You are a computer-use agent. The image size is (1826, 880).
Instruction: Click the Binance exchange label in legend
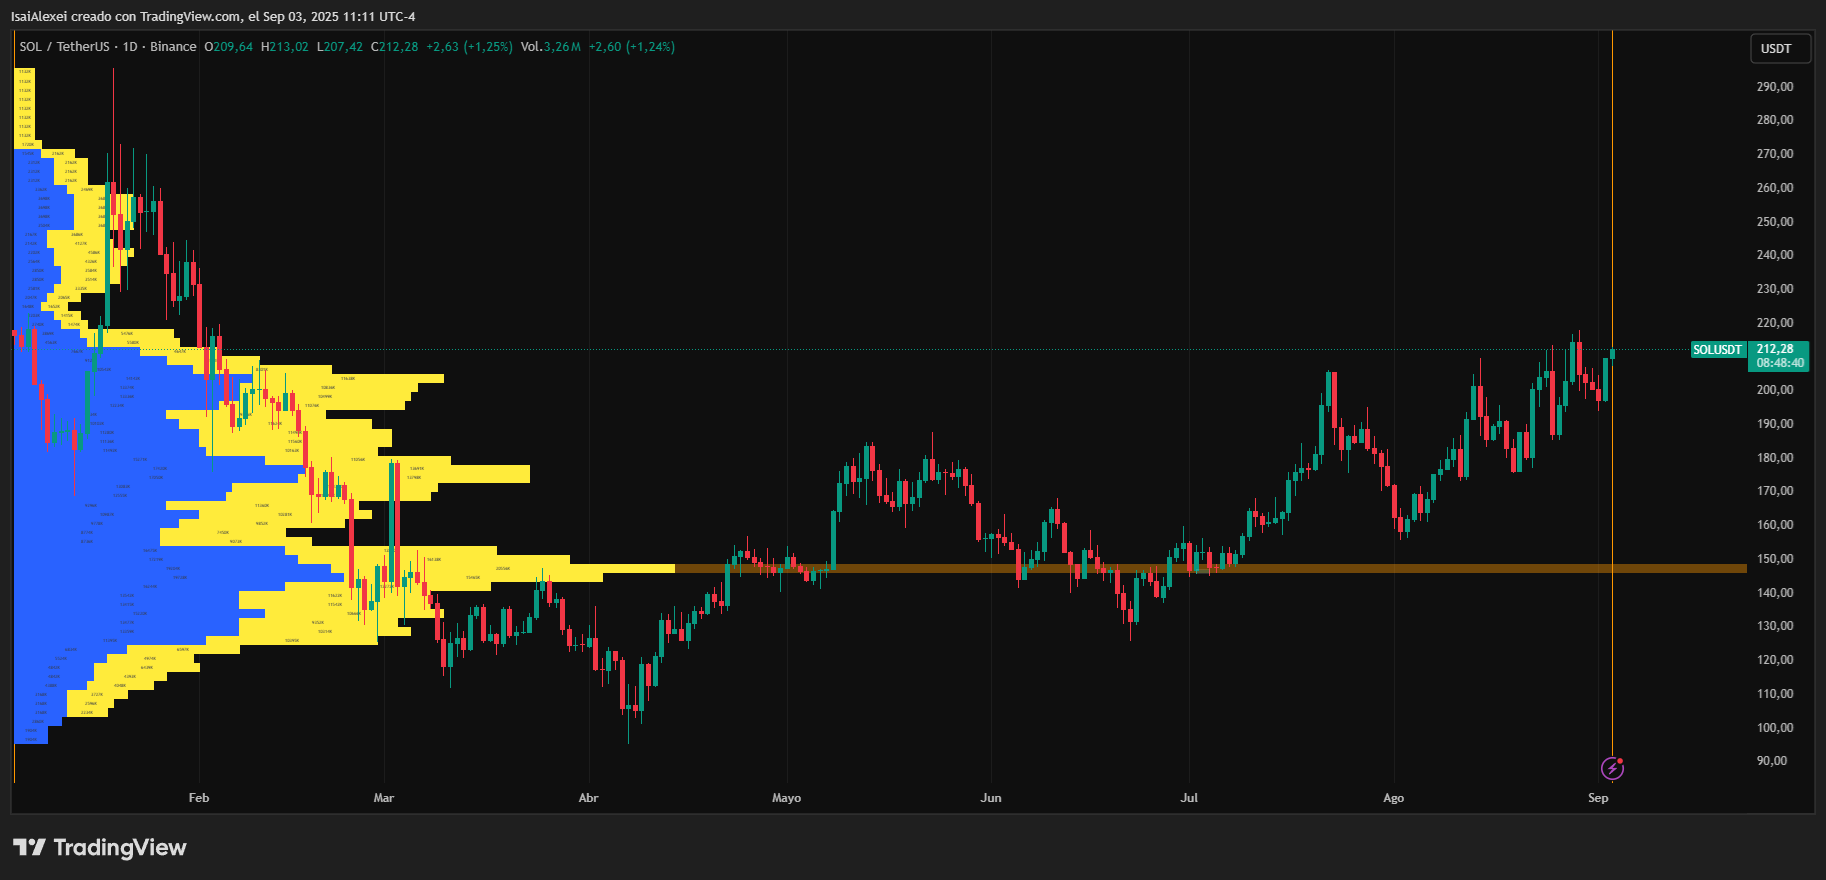[173, 47]
